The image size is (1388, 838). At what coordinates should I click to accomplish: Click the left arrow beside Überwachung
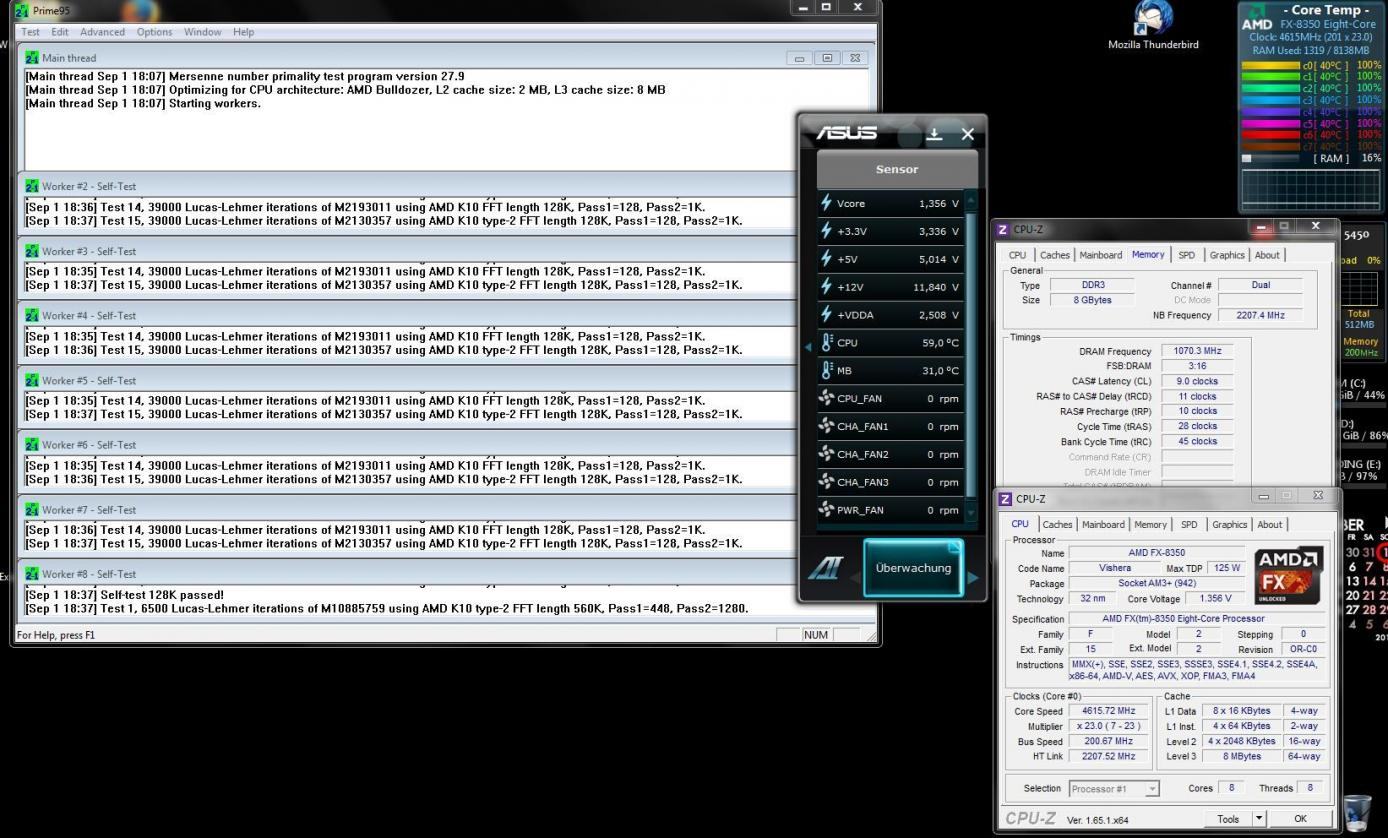point(855,578)
